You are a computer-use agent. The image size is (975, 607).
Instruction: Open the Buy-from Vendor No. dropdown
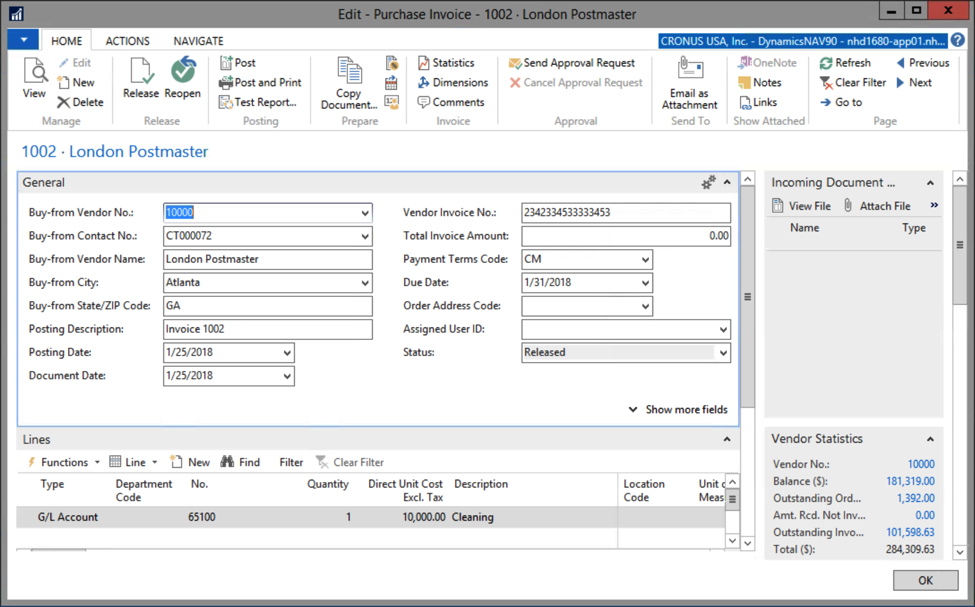[x=365, y=213]
